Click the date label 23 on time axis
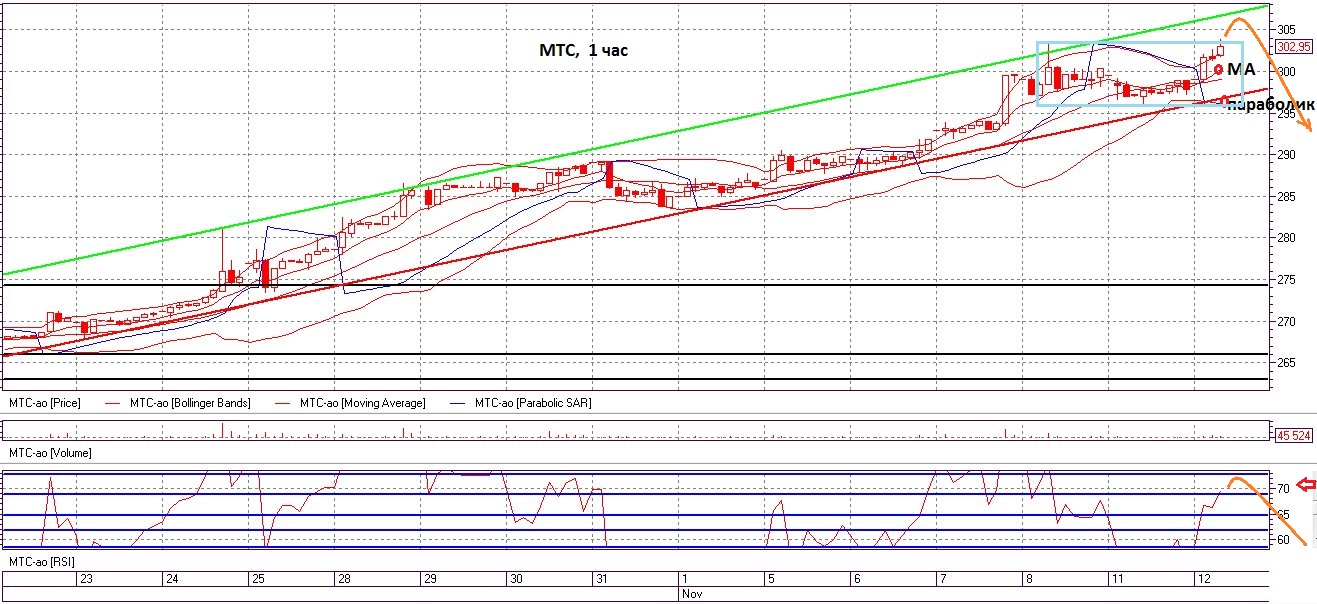 (x=87, y=579)
